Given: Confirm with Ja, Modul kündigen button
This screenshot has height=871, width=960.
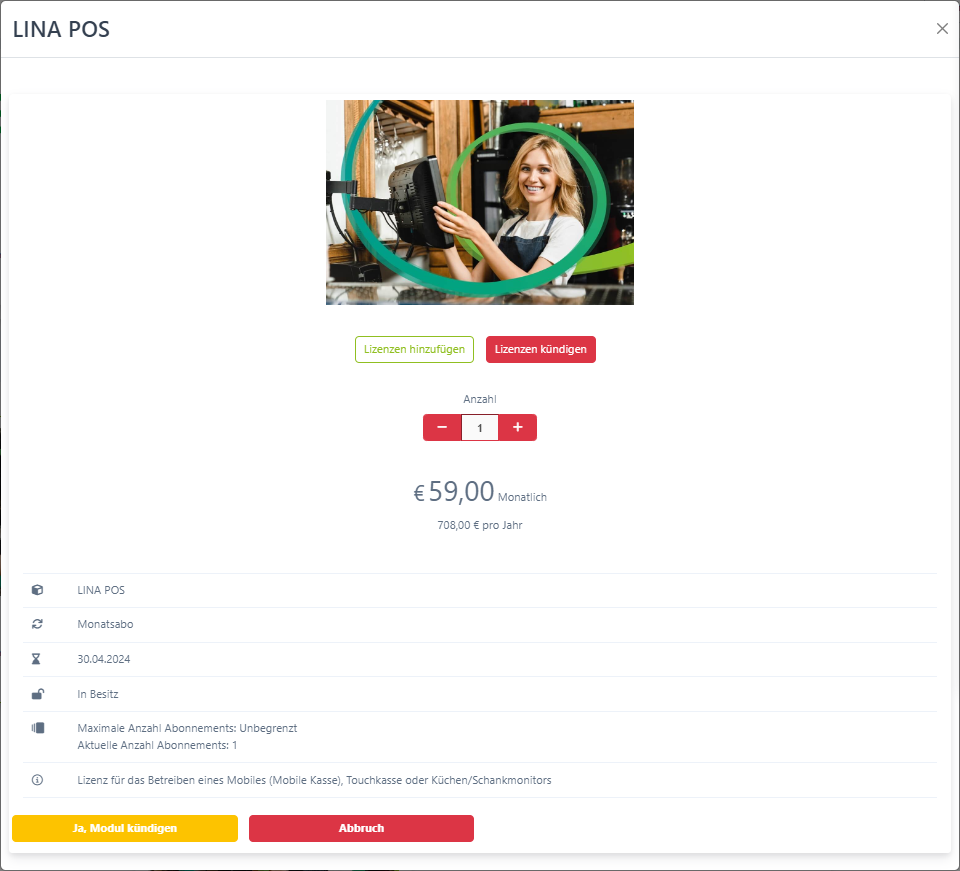Looking at the screenshot, I should pyautogui.click(x=125, y=828).
